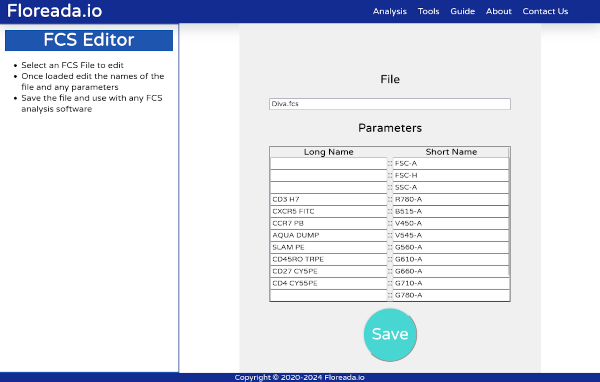Click the FCS Editor title banner
Screen dimensions: 600x382
tap(89, 40)
